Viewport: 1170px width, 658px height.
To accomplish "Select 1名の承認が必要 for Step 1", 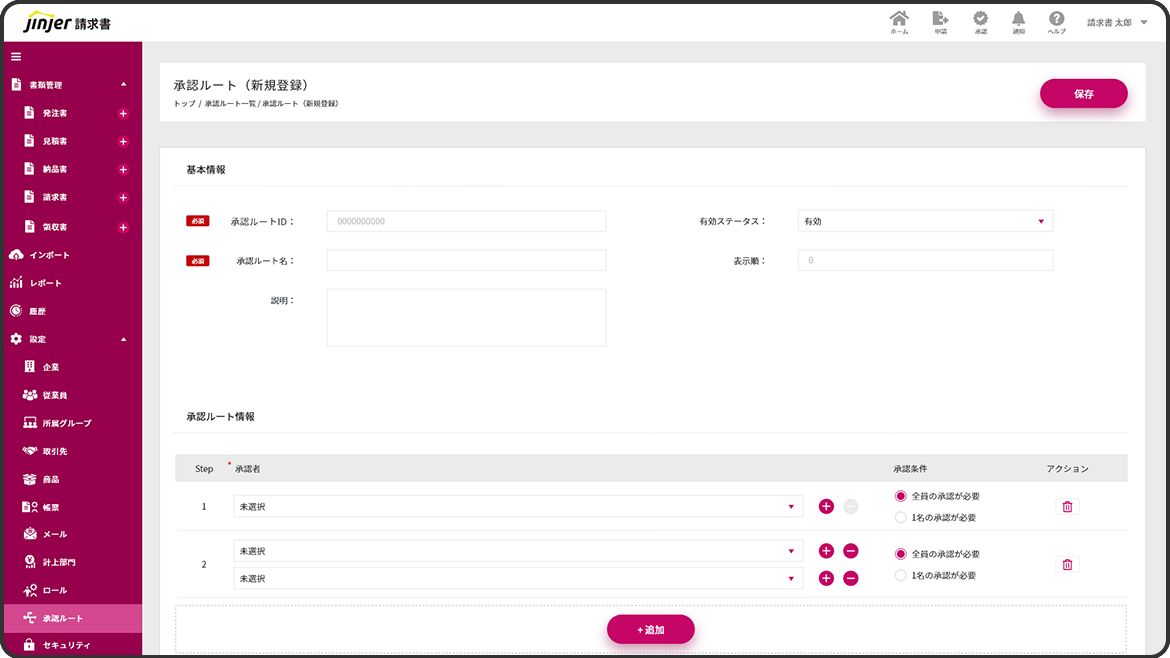I will 901,518.
